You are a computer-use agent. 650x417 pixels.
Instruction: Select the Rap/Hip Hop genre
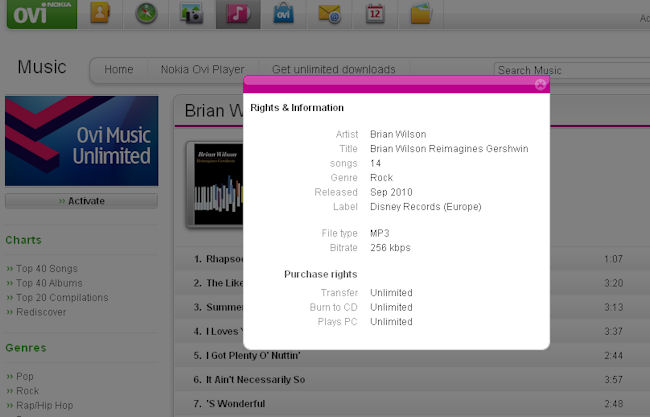point(44,405)
